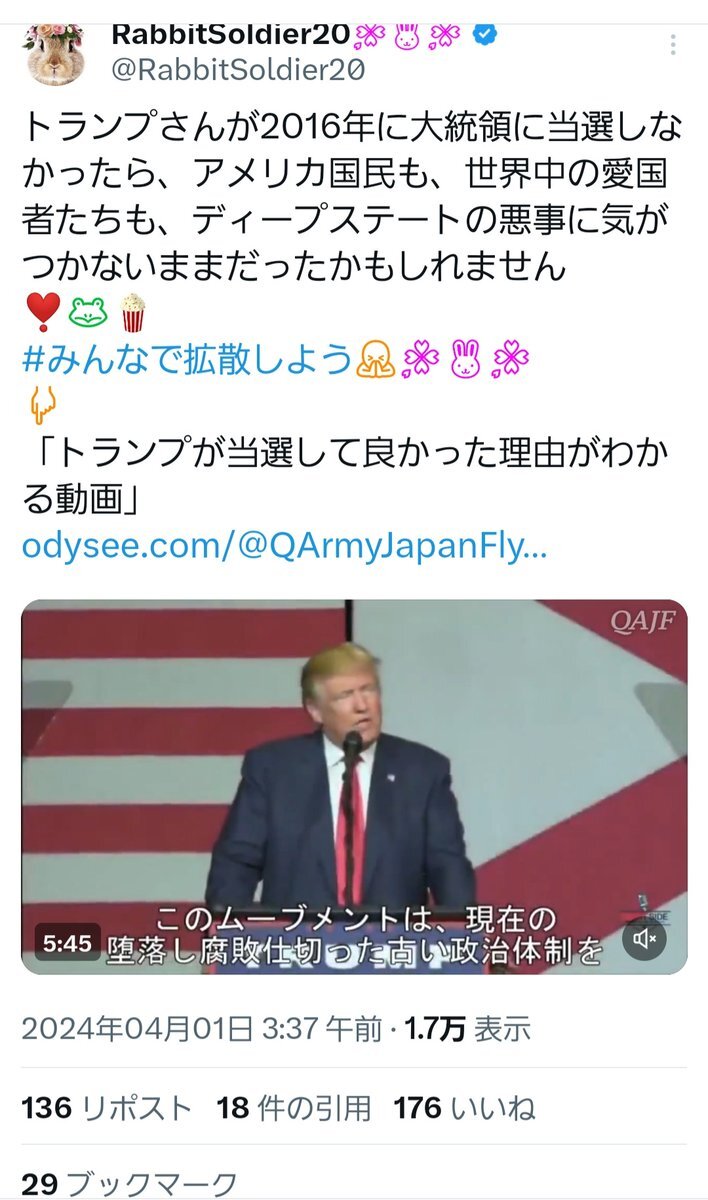View the 176 いいね likes list

(465, 1107)
